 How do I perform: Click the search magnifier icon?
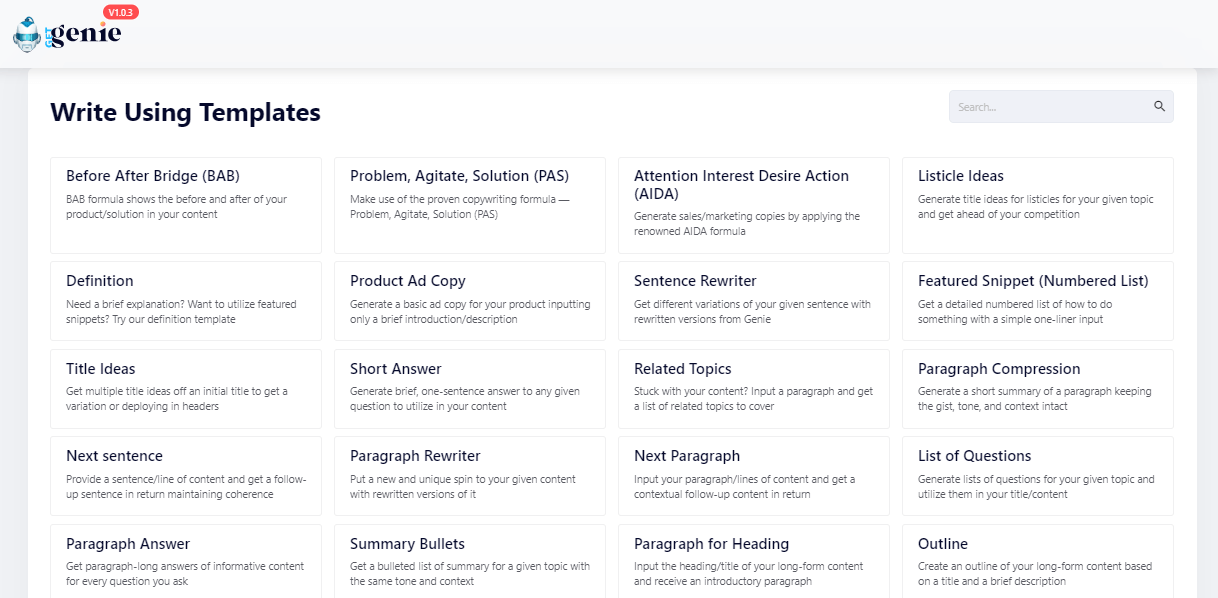click(x=1160, y=106)
